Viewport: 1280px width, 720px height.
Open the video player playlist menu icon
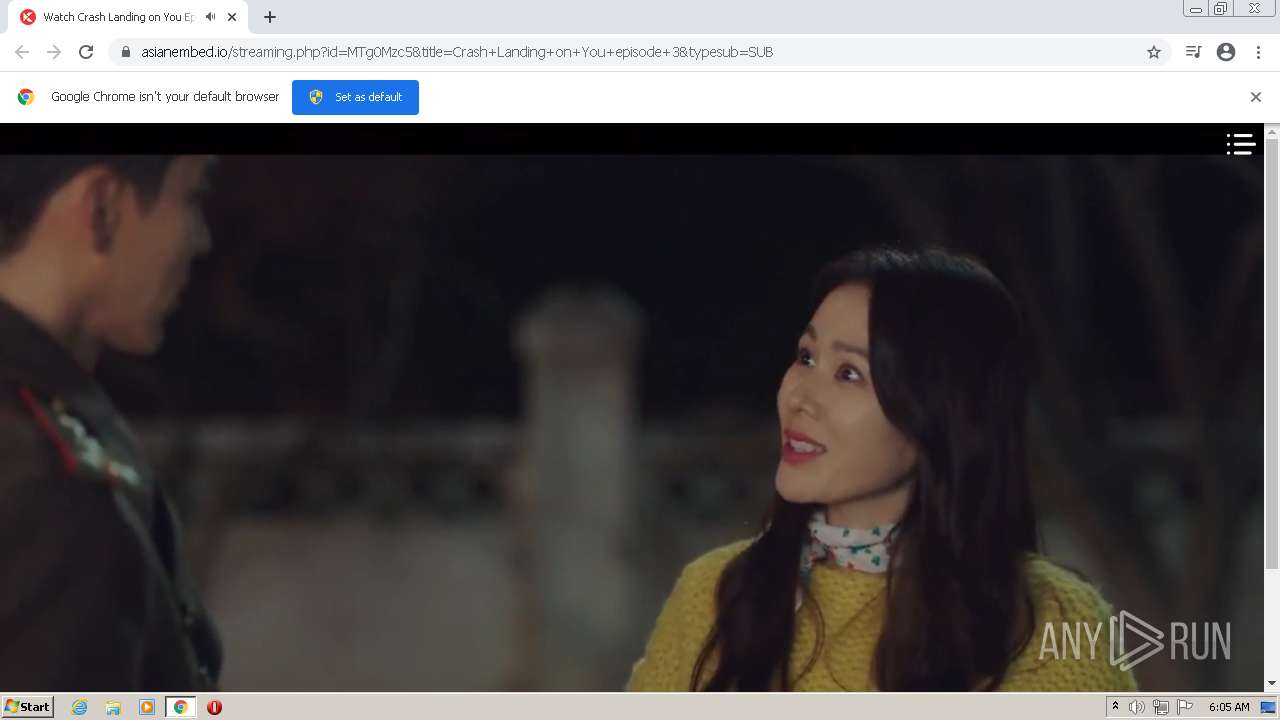coord(1241,144)
